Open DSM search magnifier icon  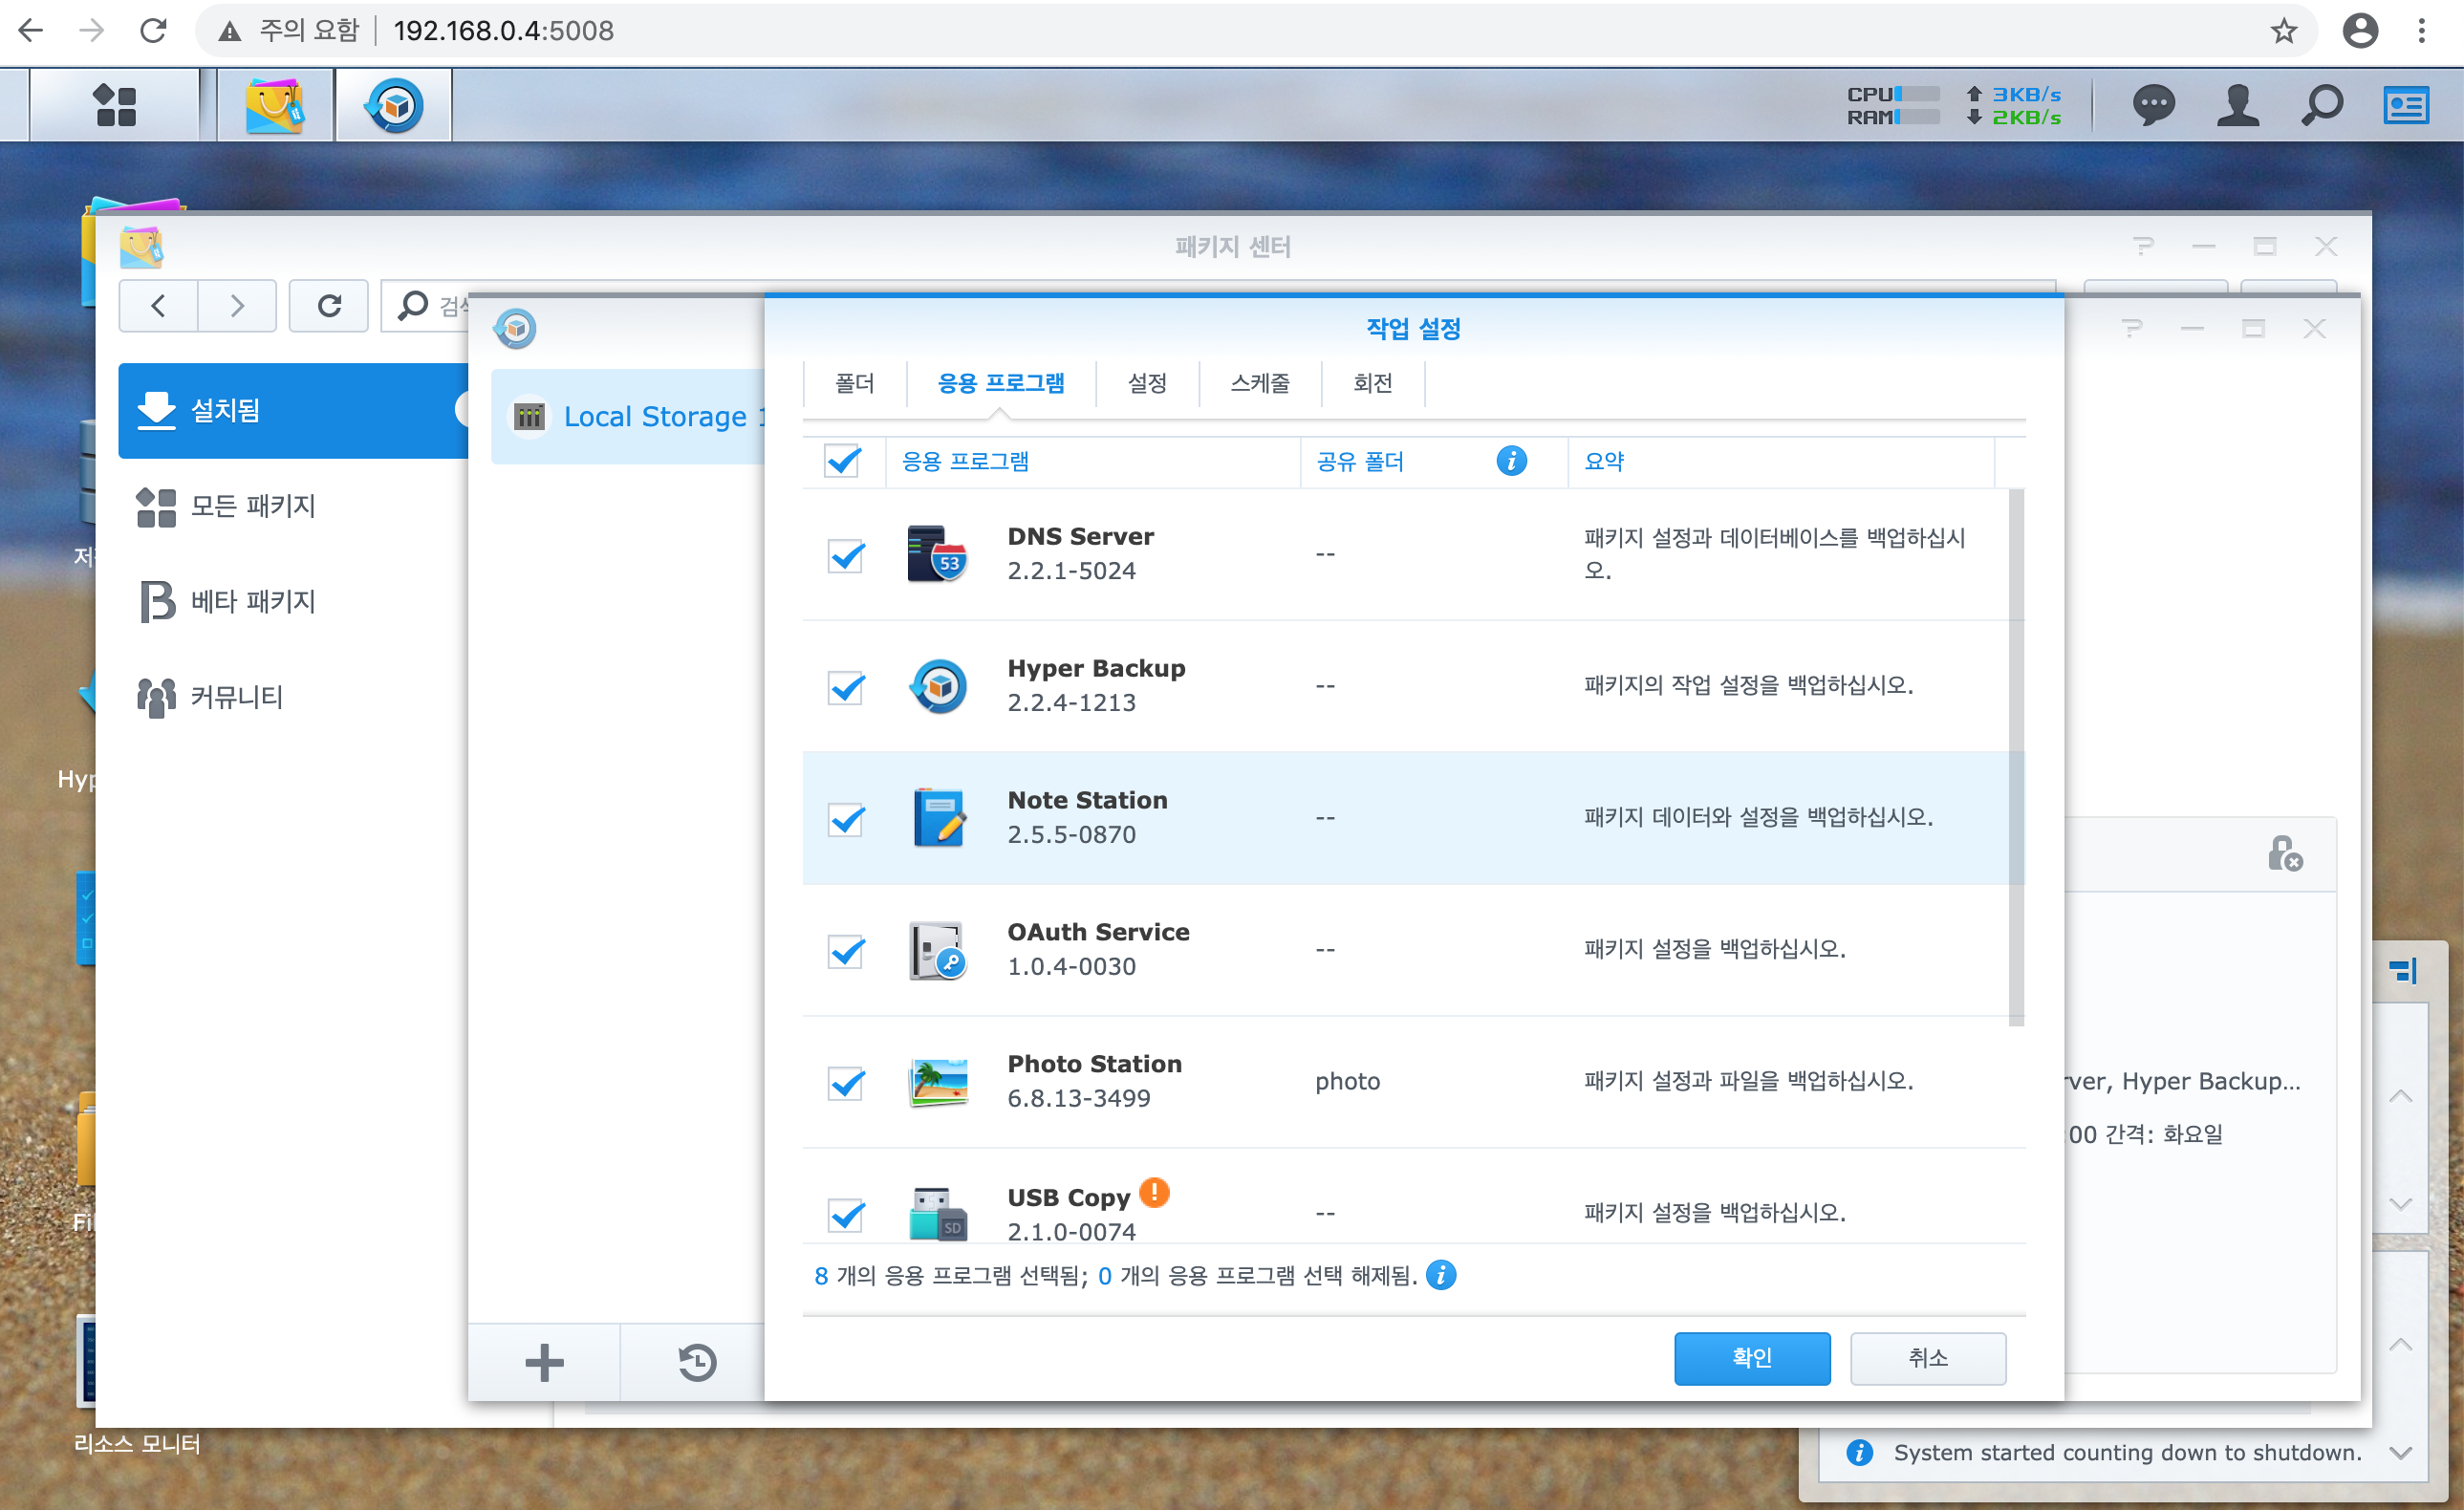pyautogui.click(x=2321, y=105)
